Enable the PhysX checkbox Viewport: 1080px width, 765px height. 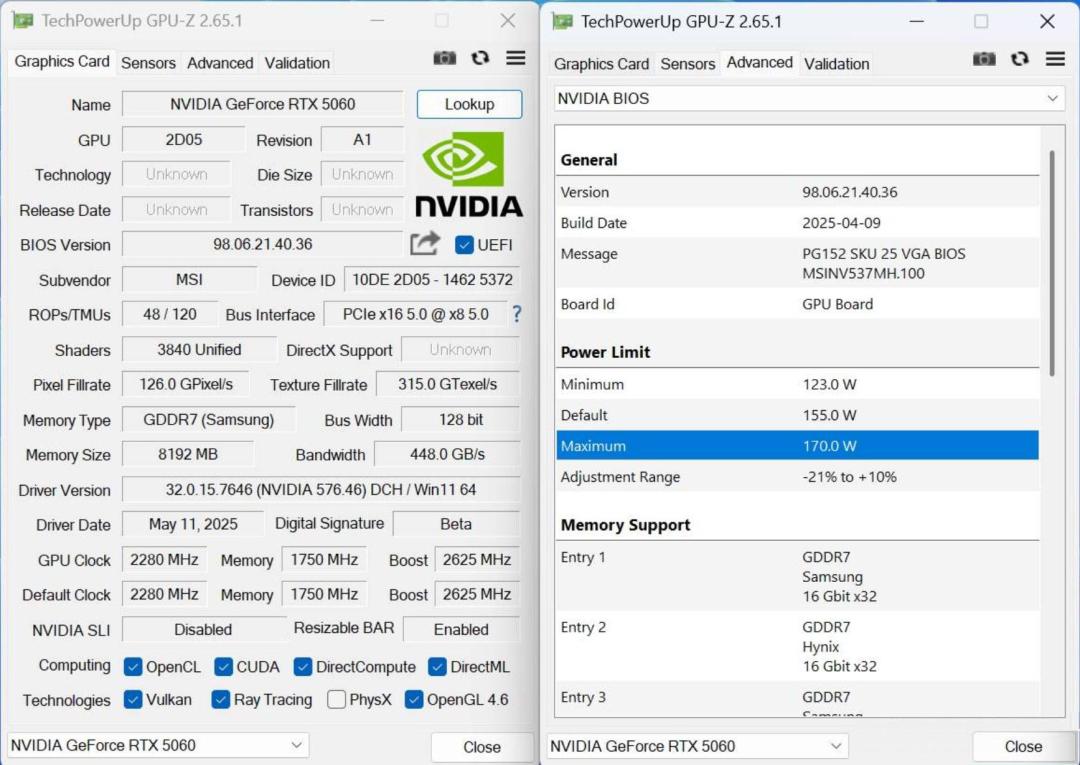pos(336,700)
